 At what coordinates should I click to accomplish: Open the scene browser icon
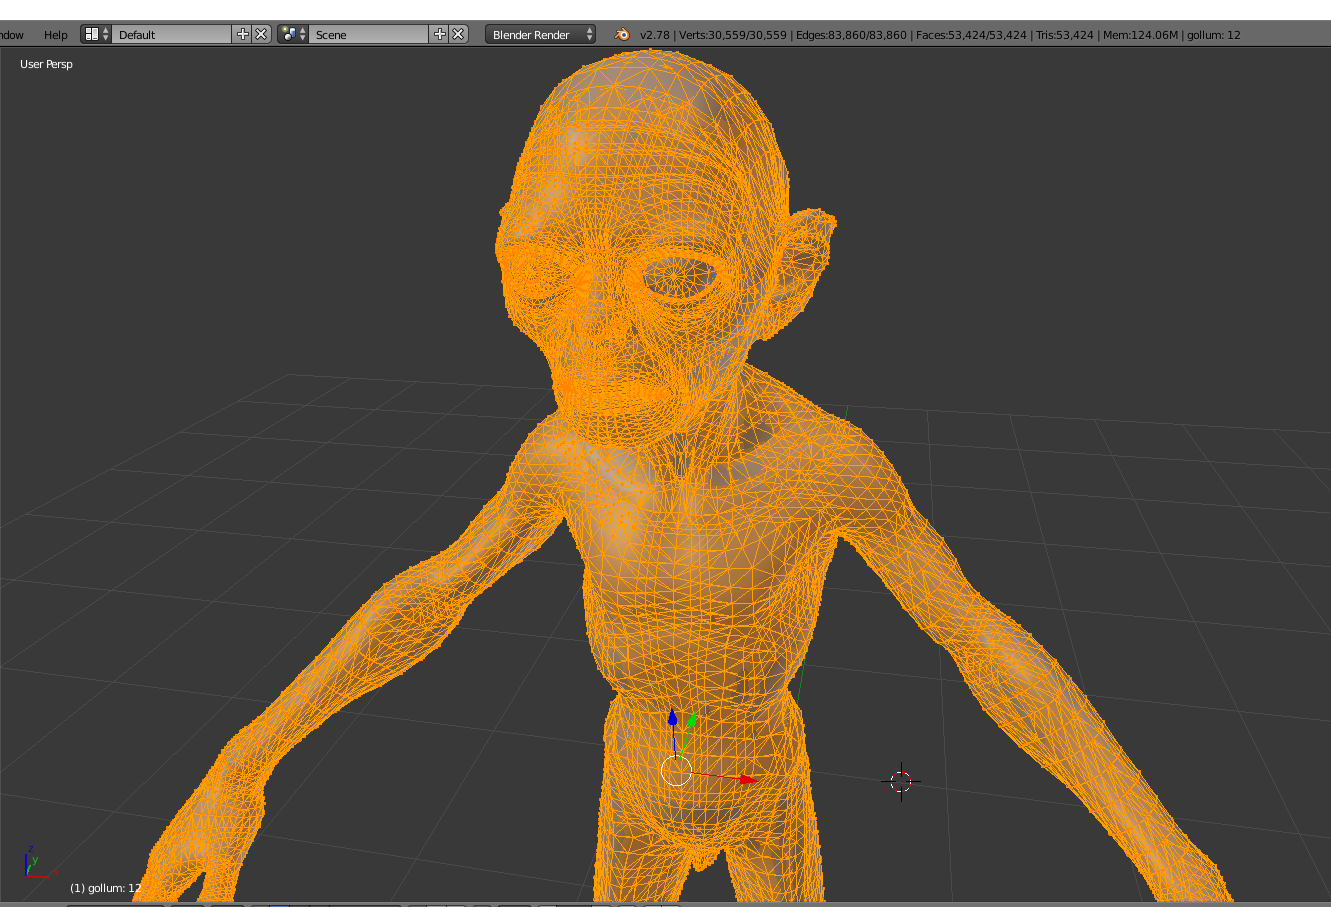coord(293,34)
